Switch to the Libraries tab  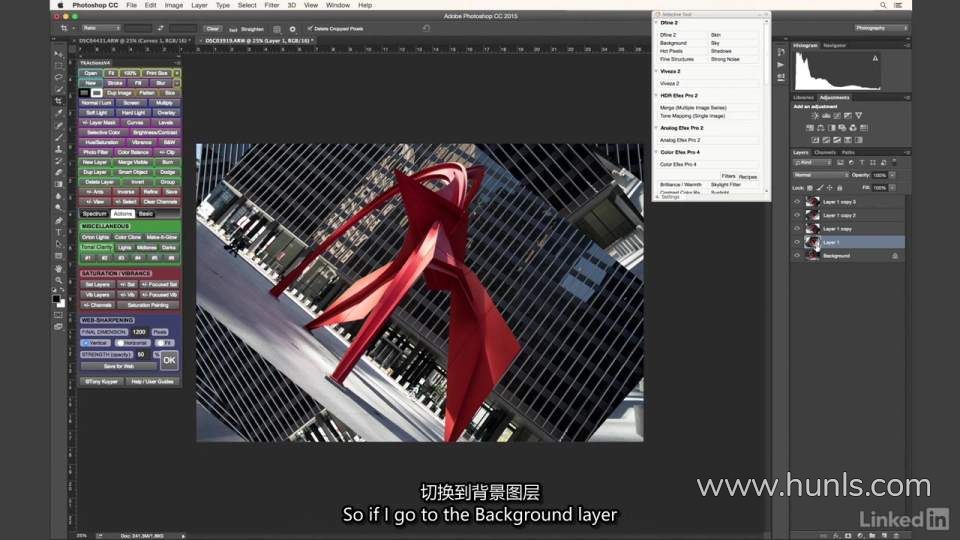tap(803, 97)
